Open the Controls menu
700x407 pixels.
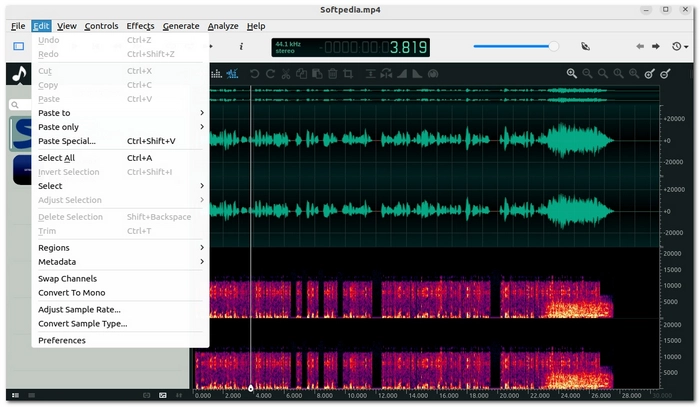(101, 26)
